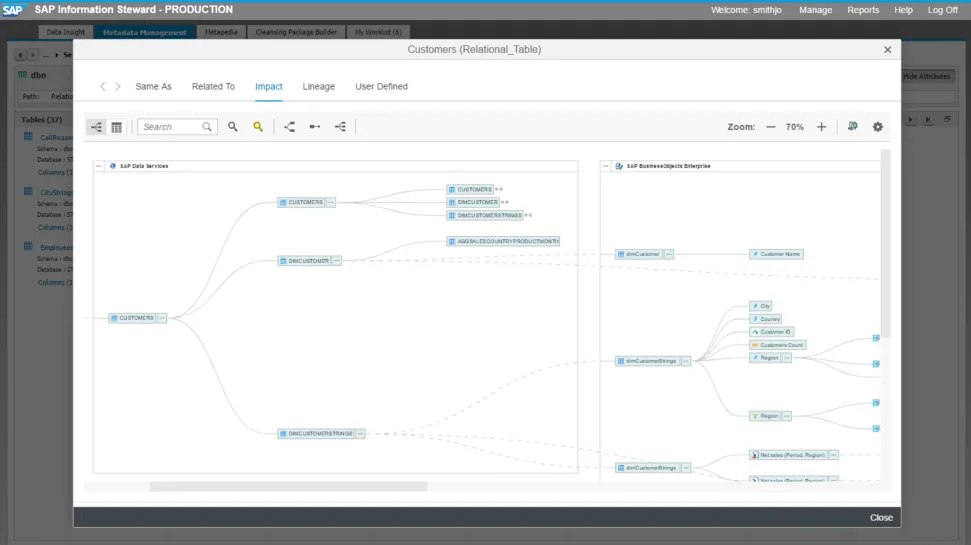The width and height of the screenshot is (971, 545).
Task: Click the yellow highlight search icon
Action: pyautogui.click(x=258, y=127)
